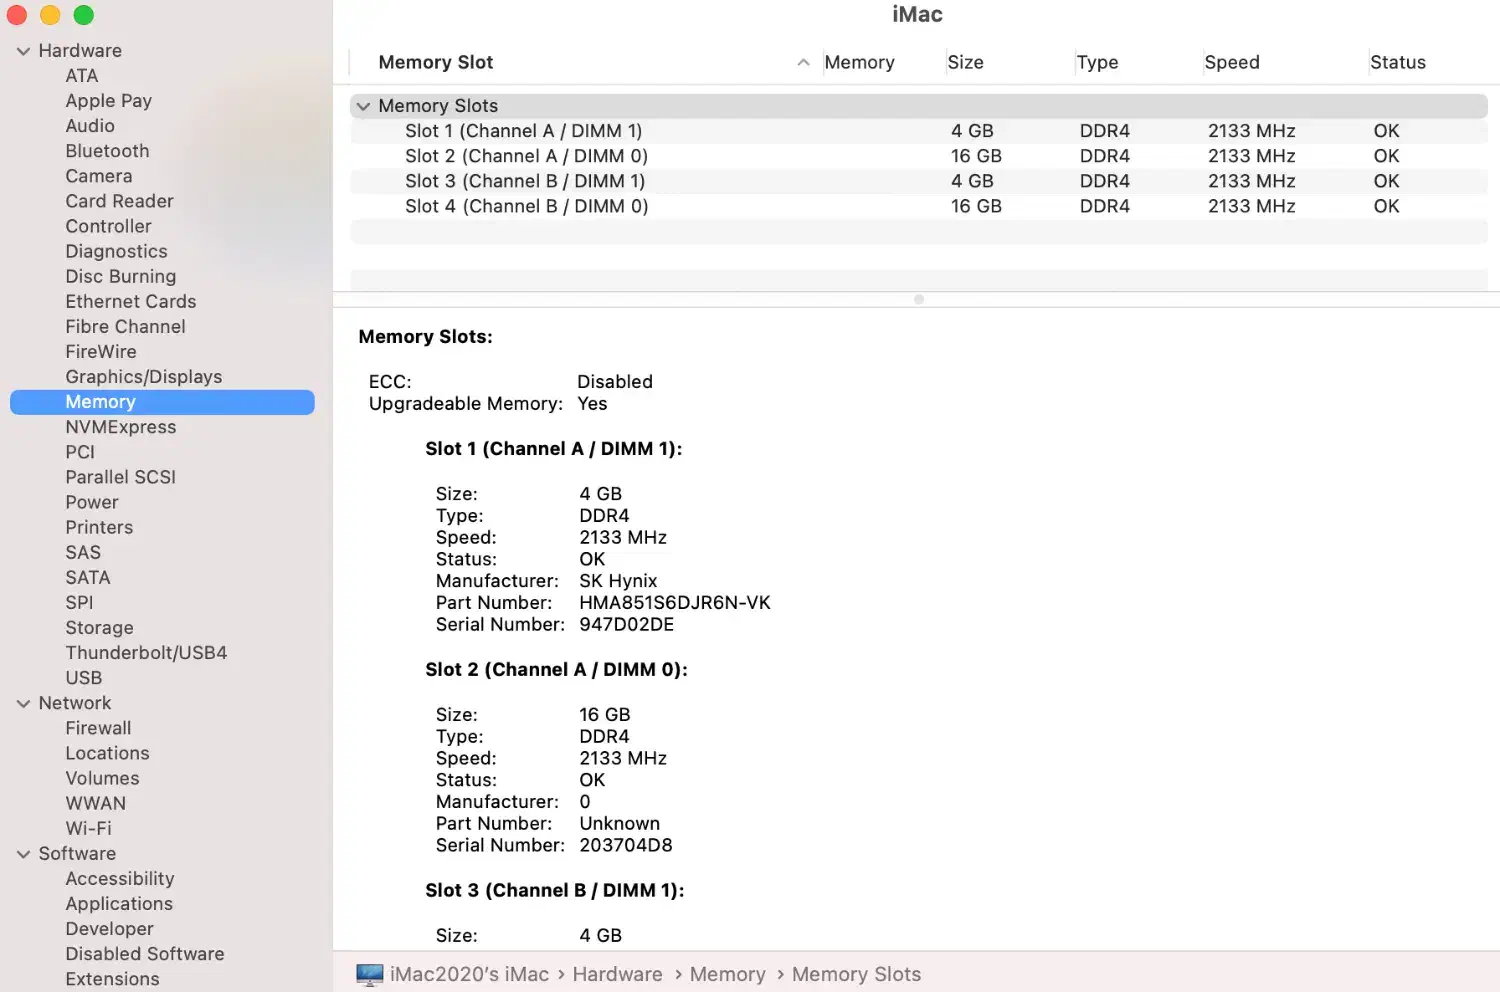Select Graphics/Displays in the sidebar
1500x992 pixels.
coord(143,377)
